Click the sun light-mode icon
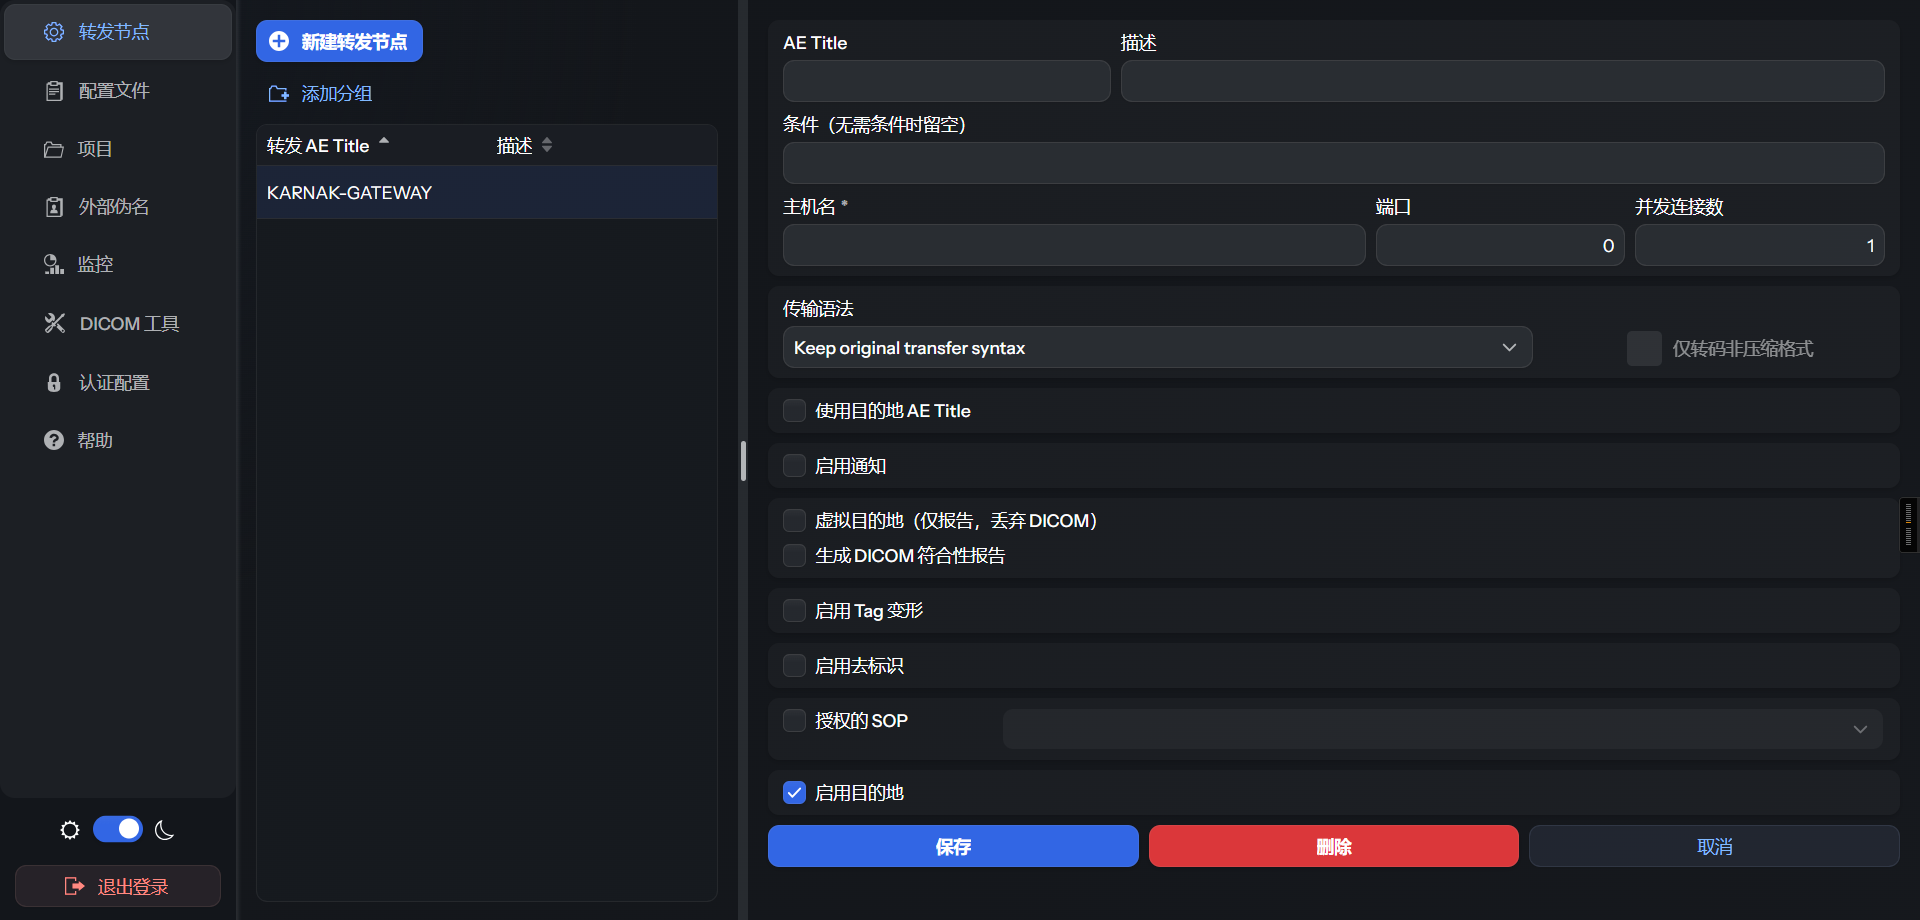Viewport: 1920px width, 920px height. (x=70, y=830)
